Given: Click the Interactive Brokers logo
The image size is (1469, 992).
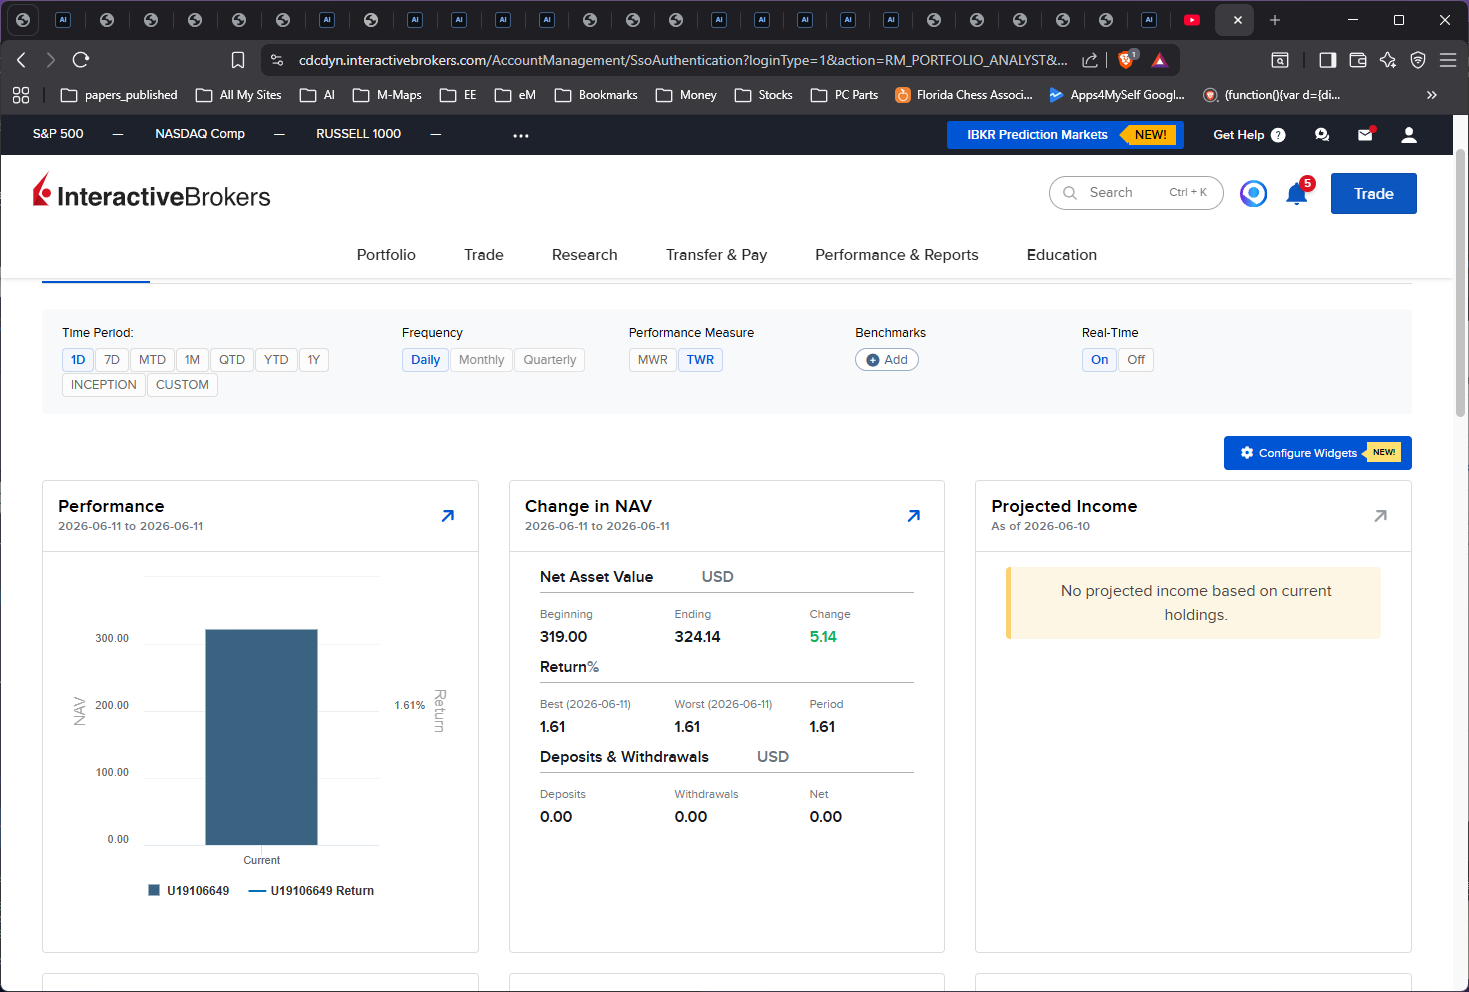Looking at the screenshot, I should [x=151, y=192].
